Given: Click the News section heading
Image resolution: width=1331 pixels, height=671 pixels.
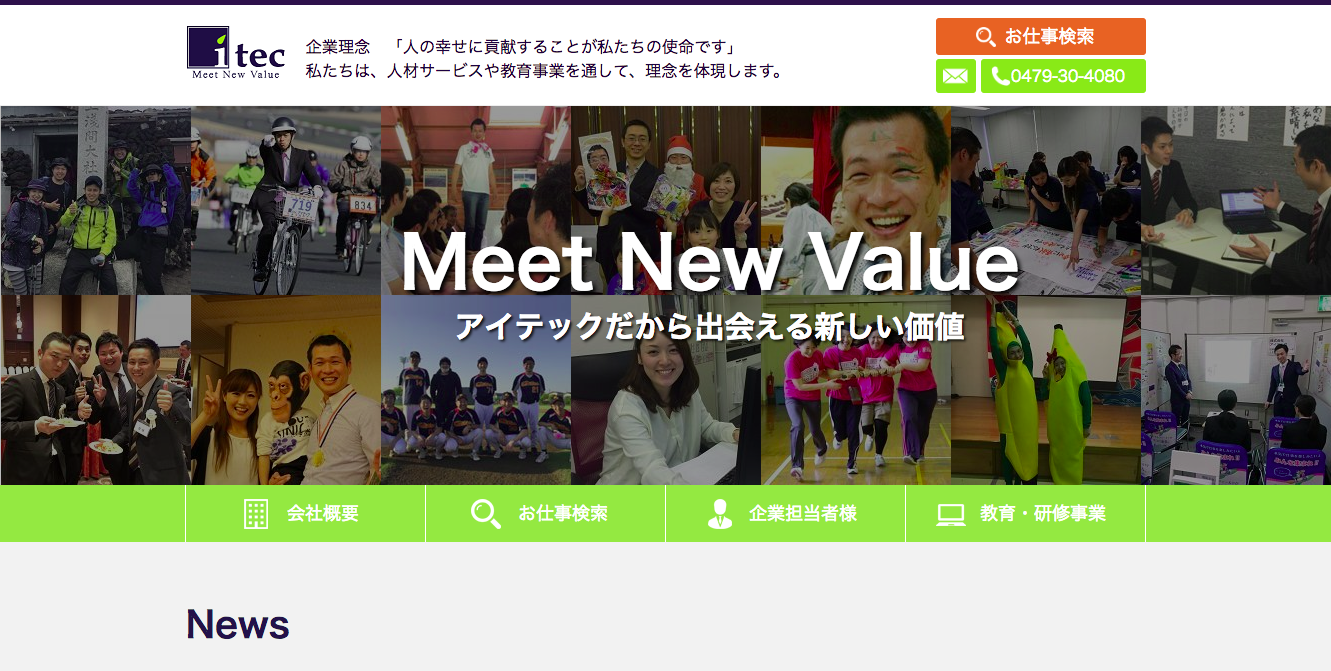Looking at the screenshot, I should click(x=238, y=624).
